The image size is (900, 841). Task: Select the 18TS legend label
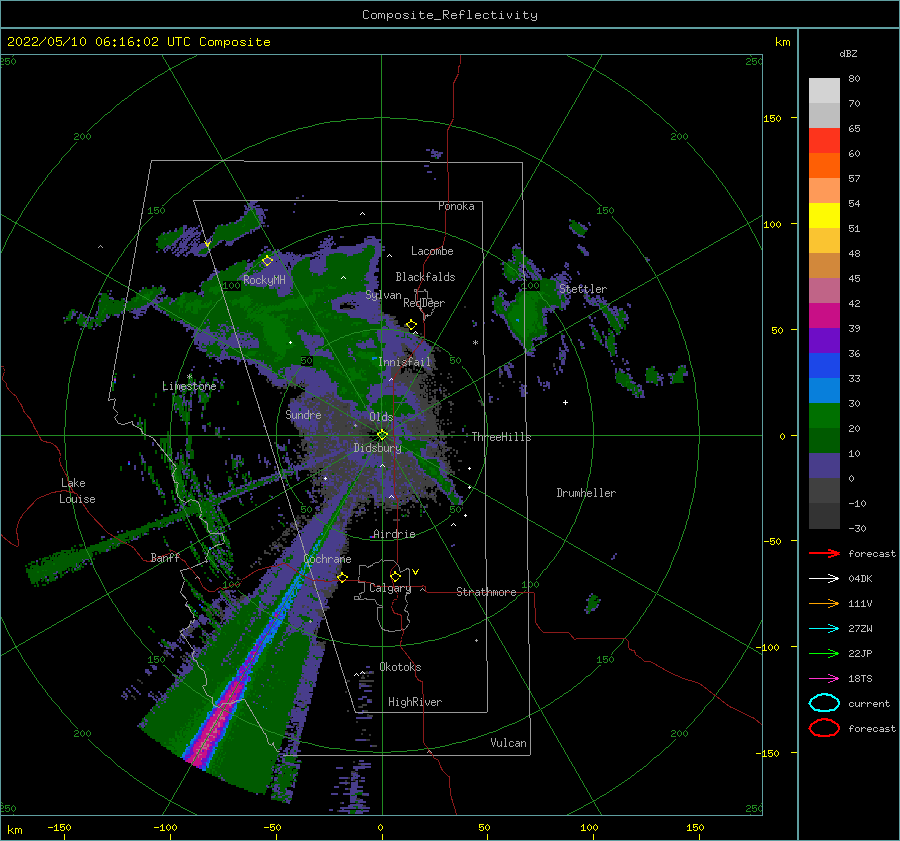860,679
